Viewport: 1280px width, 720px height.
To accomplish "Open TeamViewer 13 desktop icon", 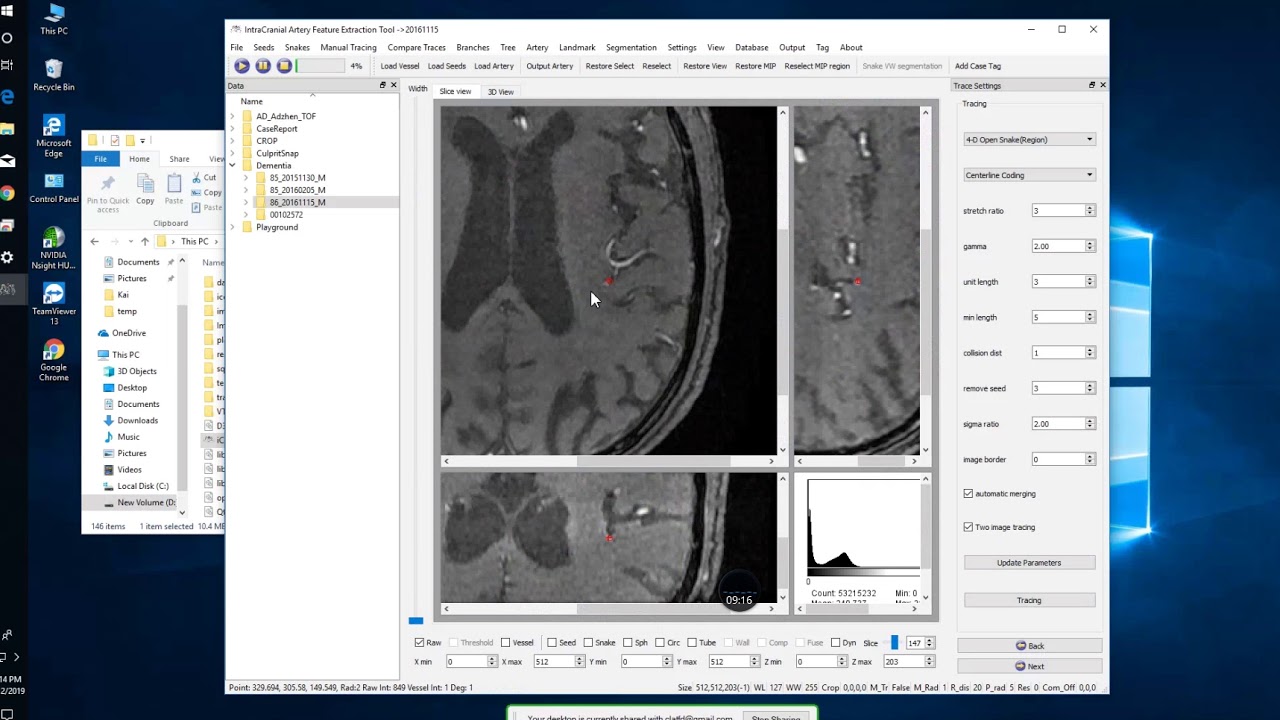I will (x=53, y=304).
